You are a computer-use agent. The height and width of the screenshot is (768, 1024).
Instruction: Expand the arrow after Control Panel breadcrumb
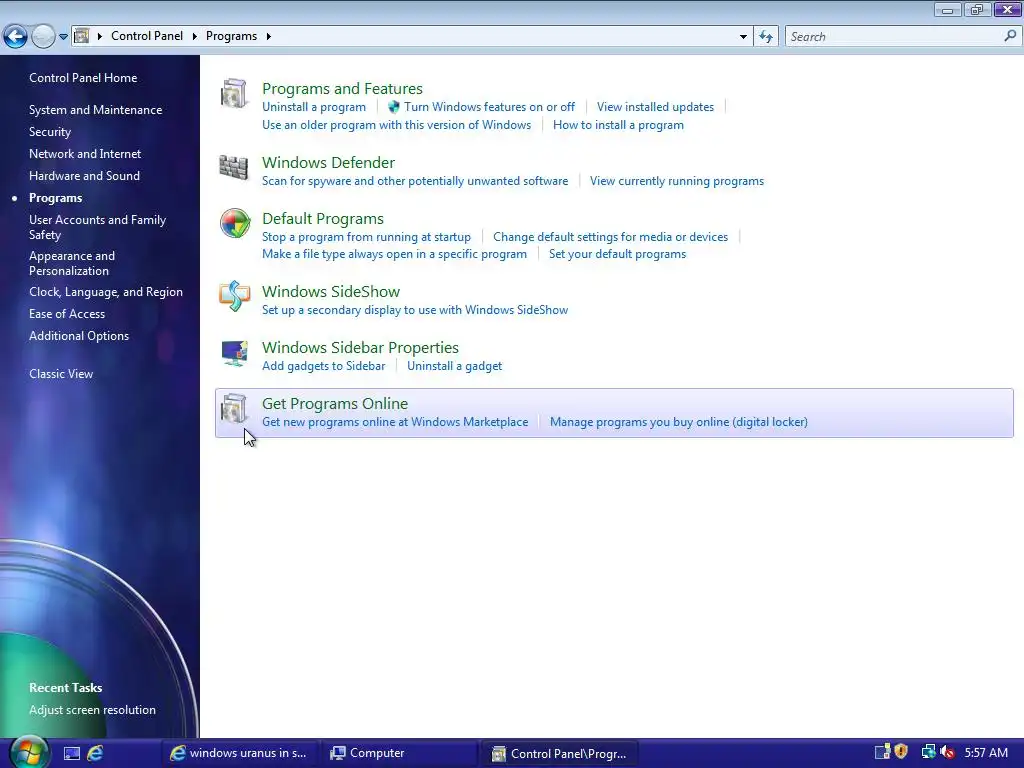point(195,36)
